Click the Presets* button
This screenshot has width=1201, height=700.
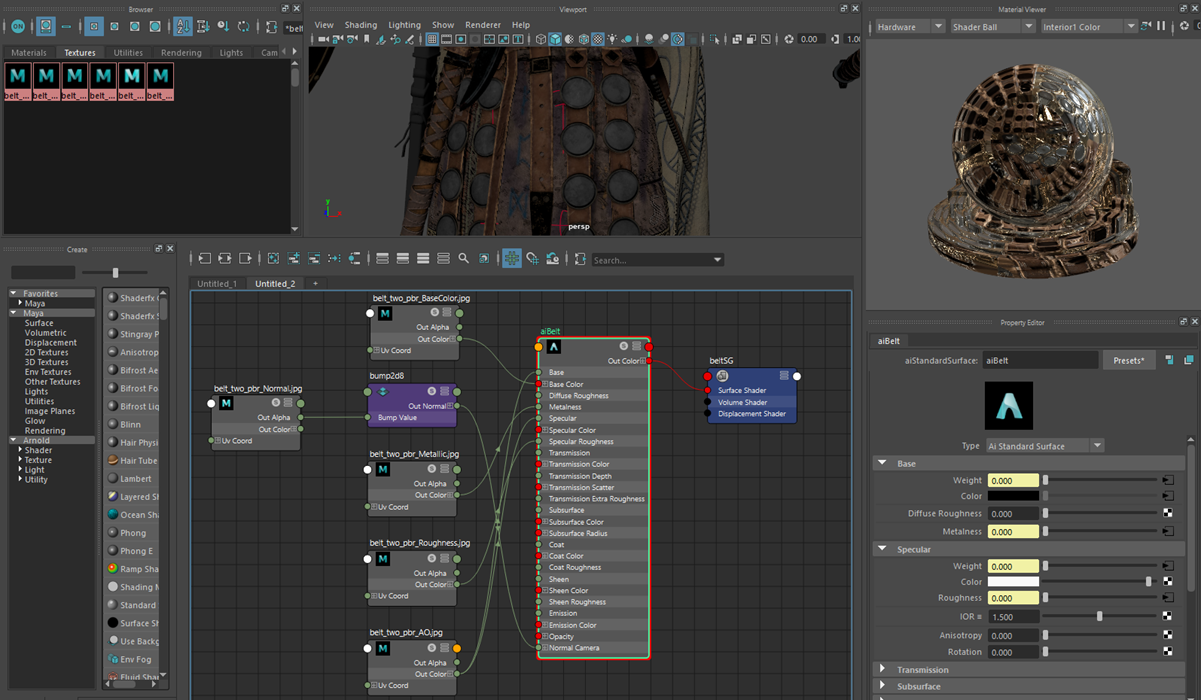(1129, 361)
